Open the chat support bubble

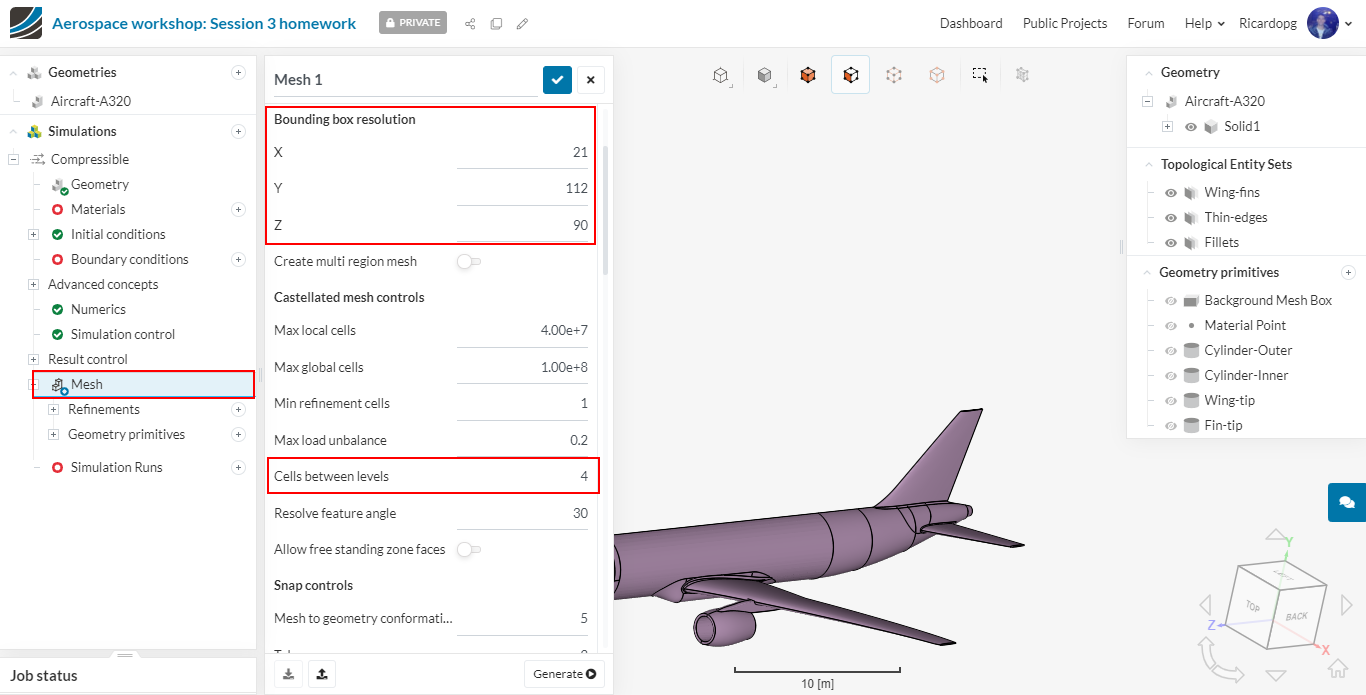pyautogui.click(x=1347, y=502)
